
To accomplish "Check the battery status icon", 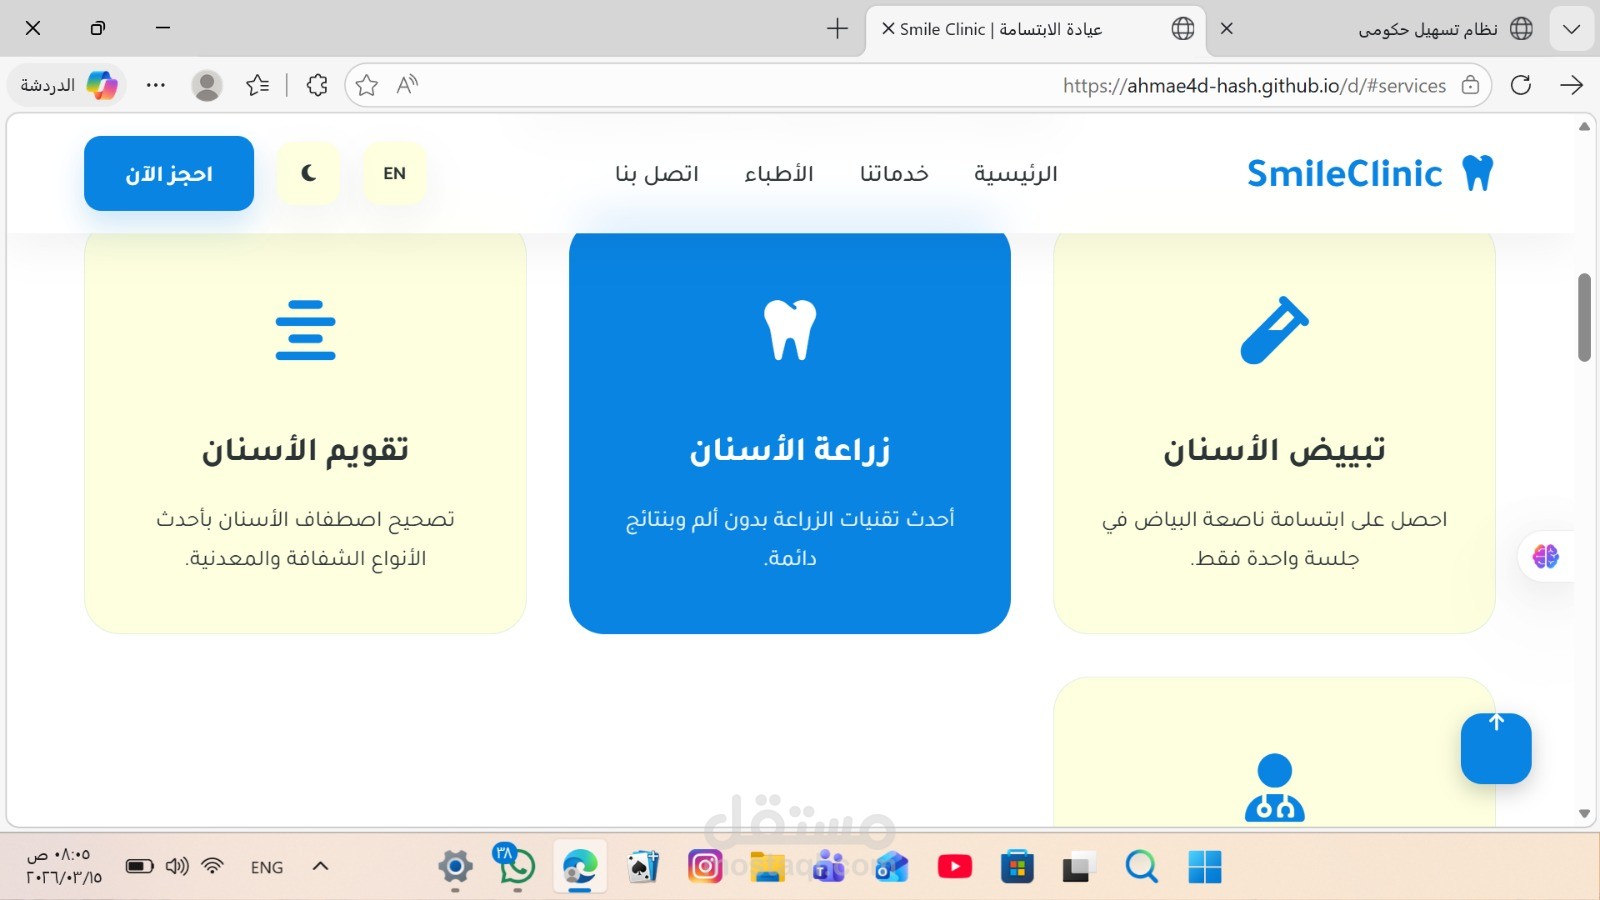I will 139,866.
